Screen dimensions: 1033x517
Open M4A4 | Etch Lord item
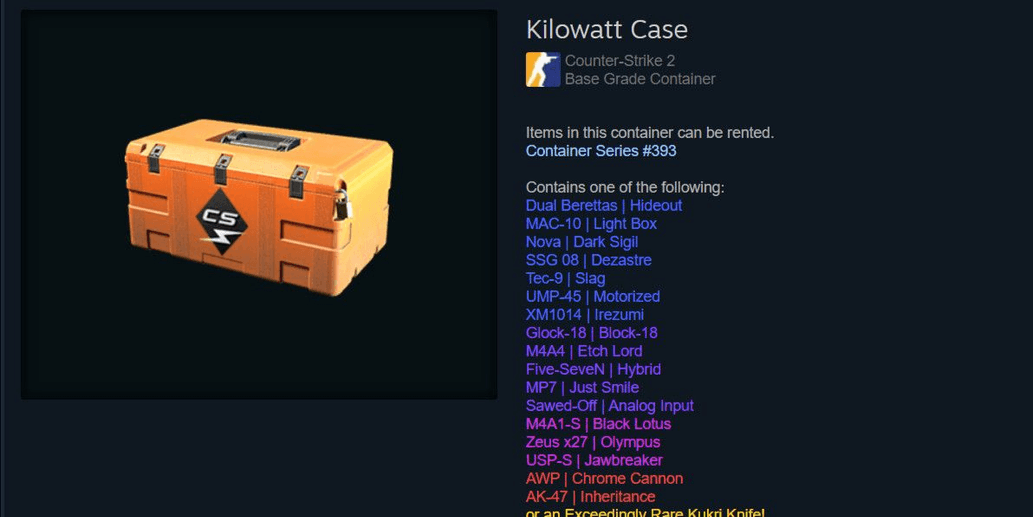click(x=584, y=351)
